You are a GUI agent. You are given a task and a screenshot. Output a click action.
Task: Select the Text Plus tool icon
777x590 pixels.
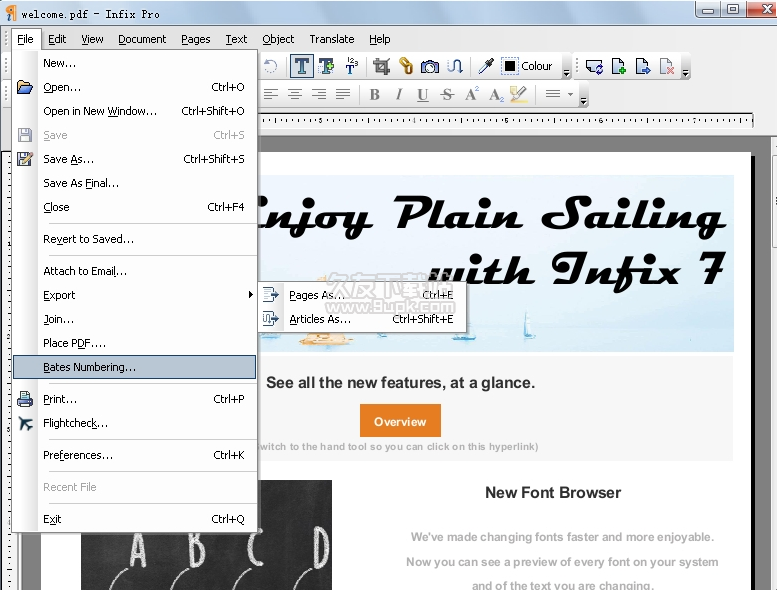(326, 66)
